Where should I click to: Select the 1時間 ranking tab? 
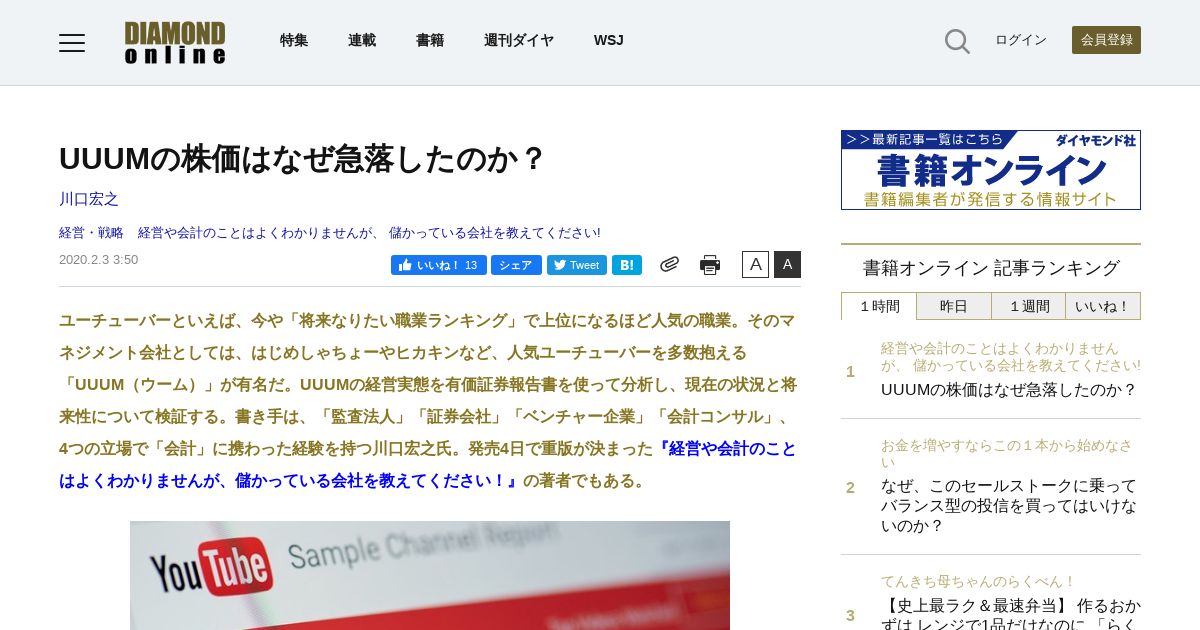(x=879, y=306)
